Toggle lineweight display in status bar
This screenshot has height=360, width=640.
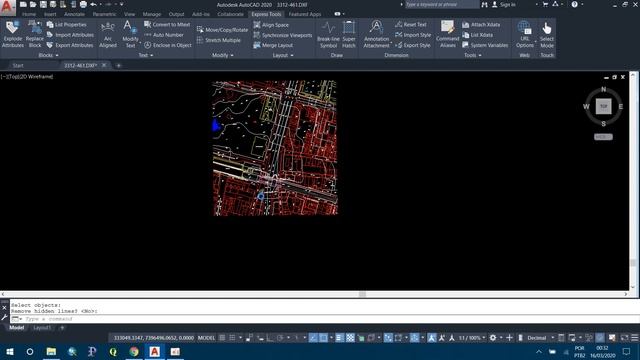pos(339,338)
